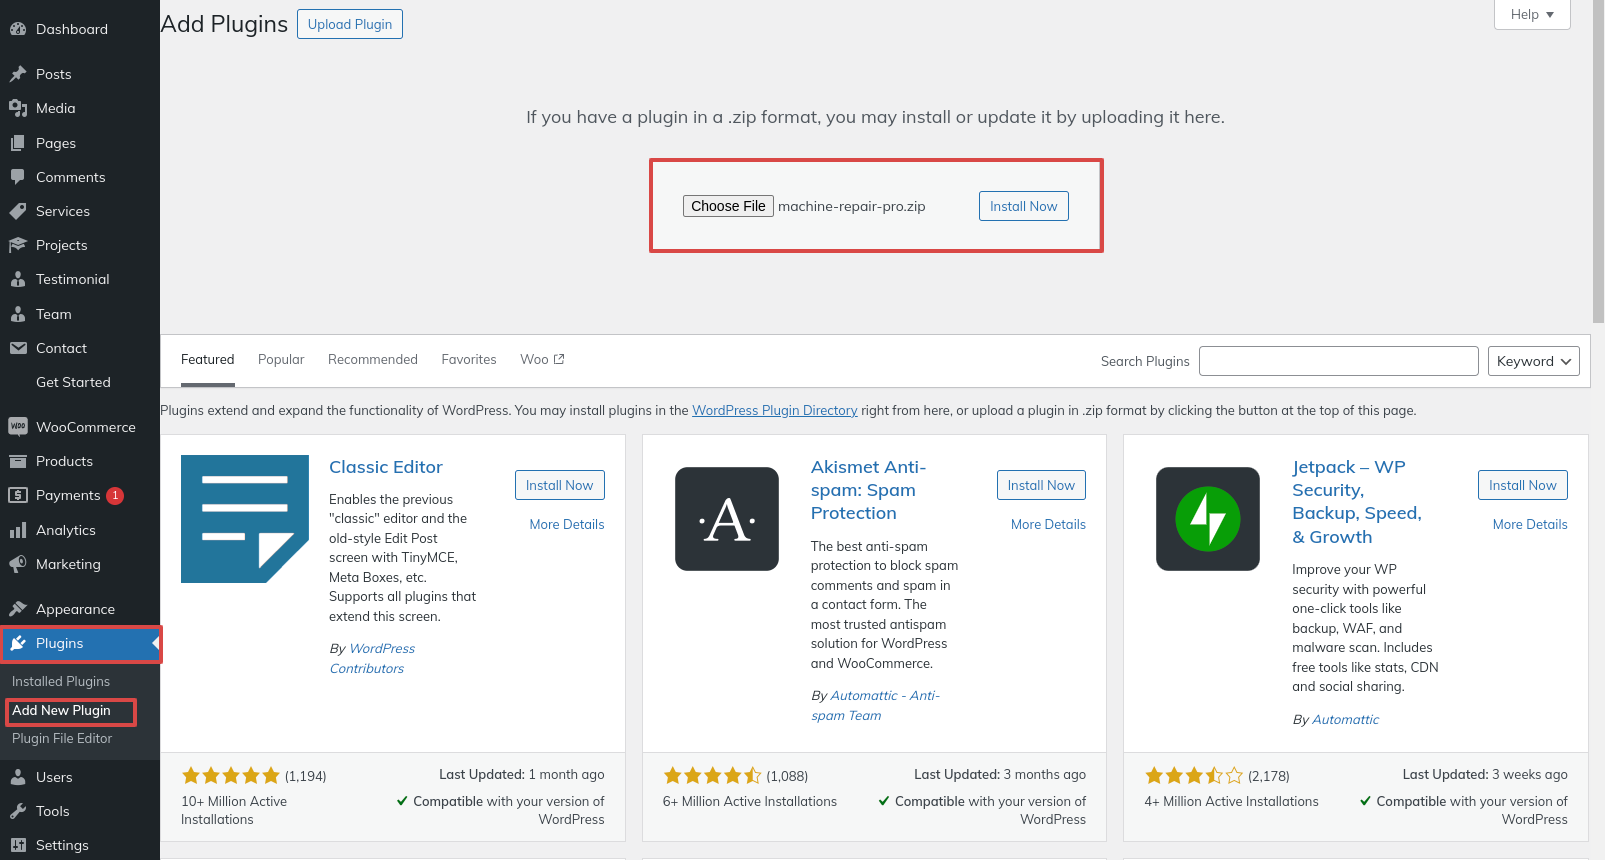Open the Woo external link tab
1605x860 pixels.
point(542,360)
